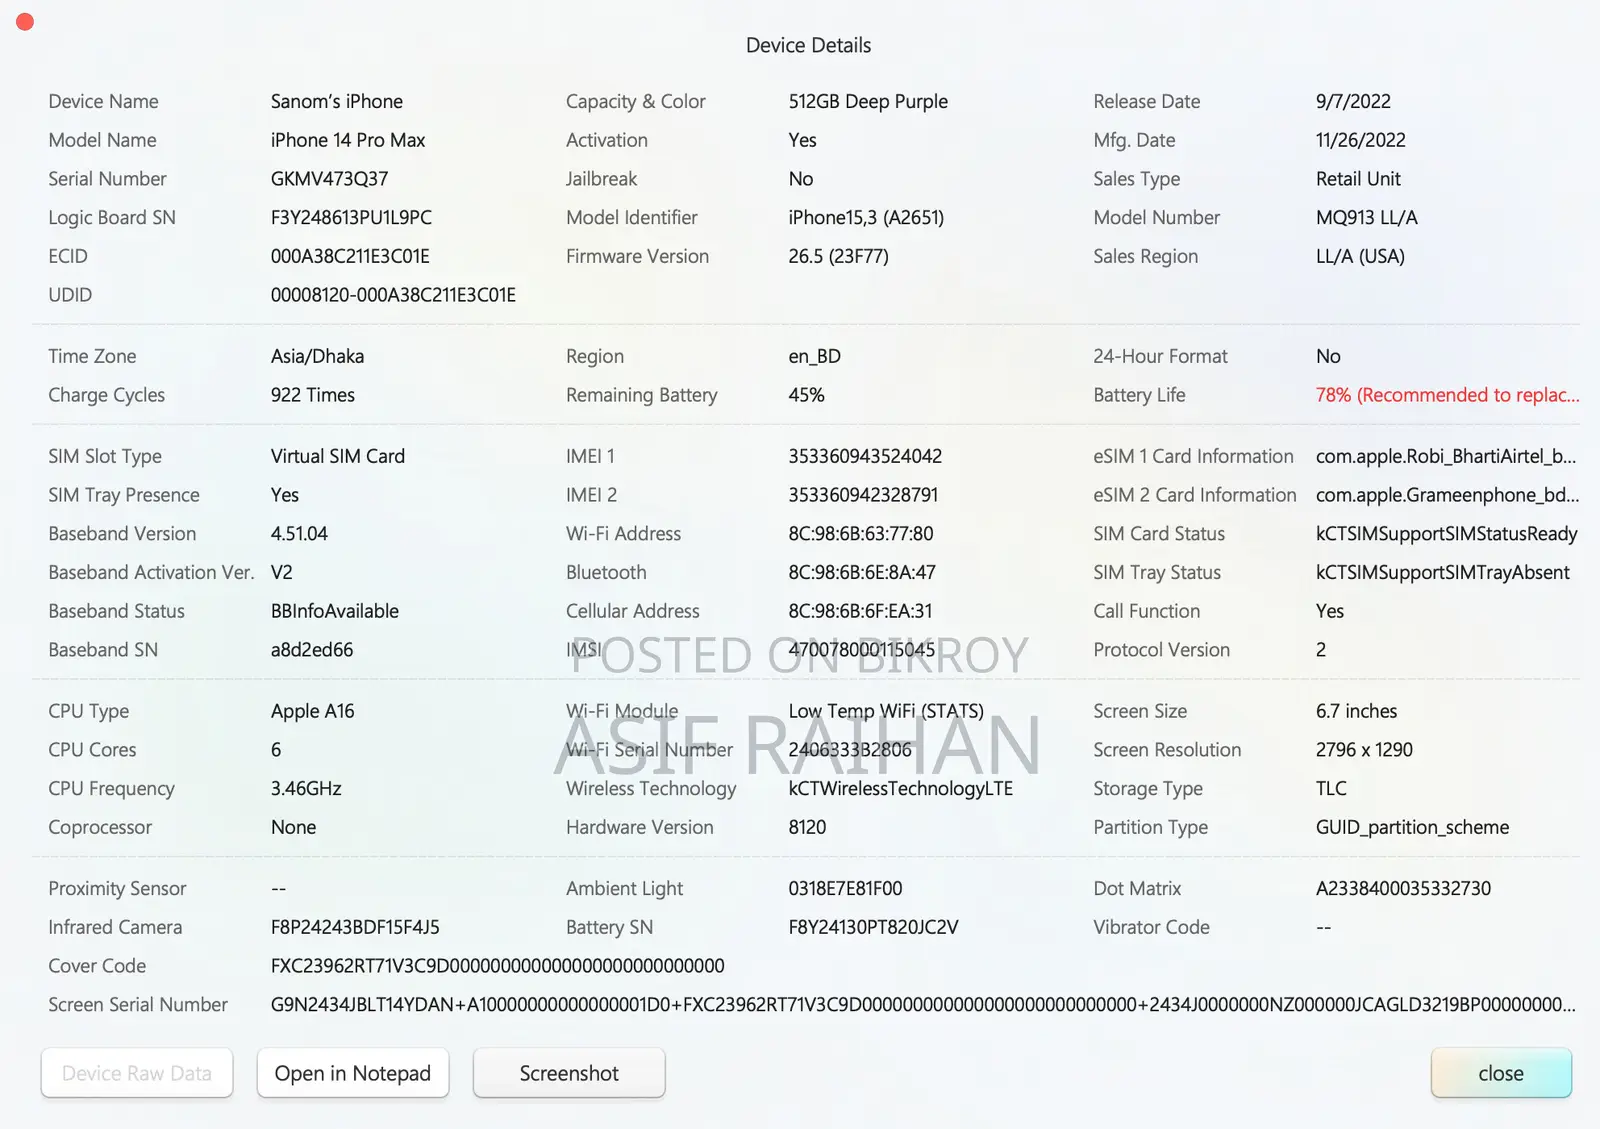Select remaining battery value 45%
Image resolution: width=1600 pixels, height=1129 pixels.
pos(806,395)
